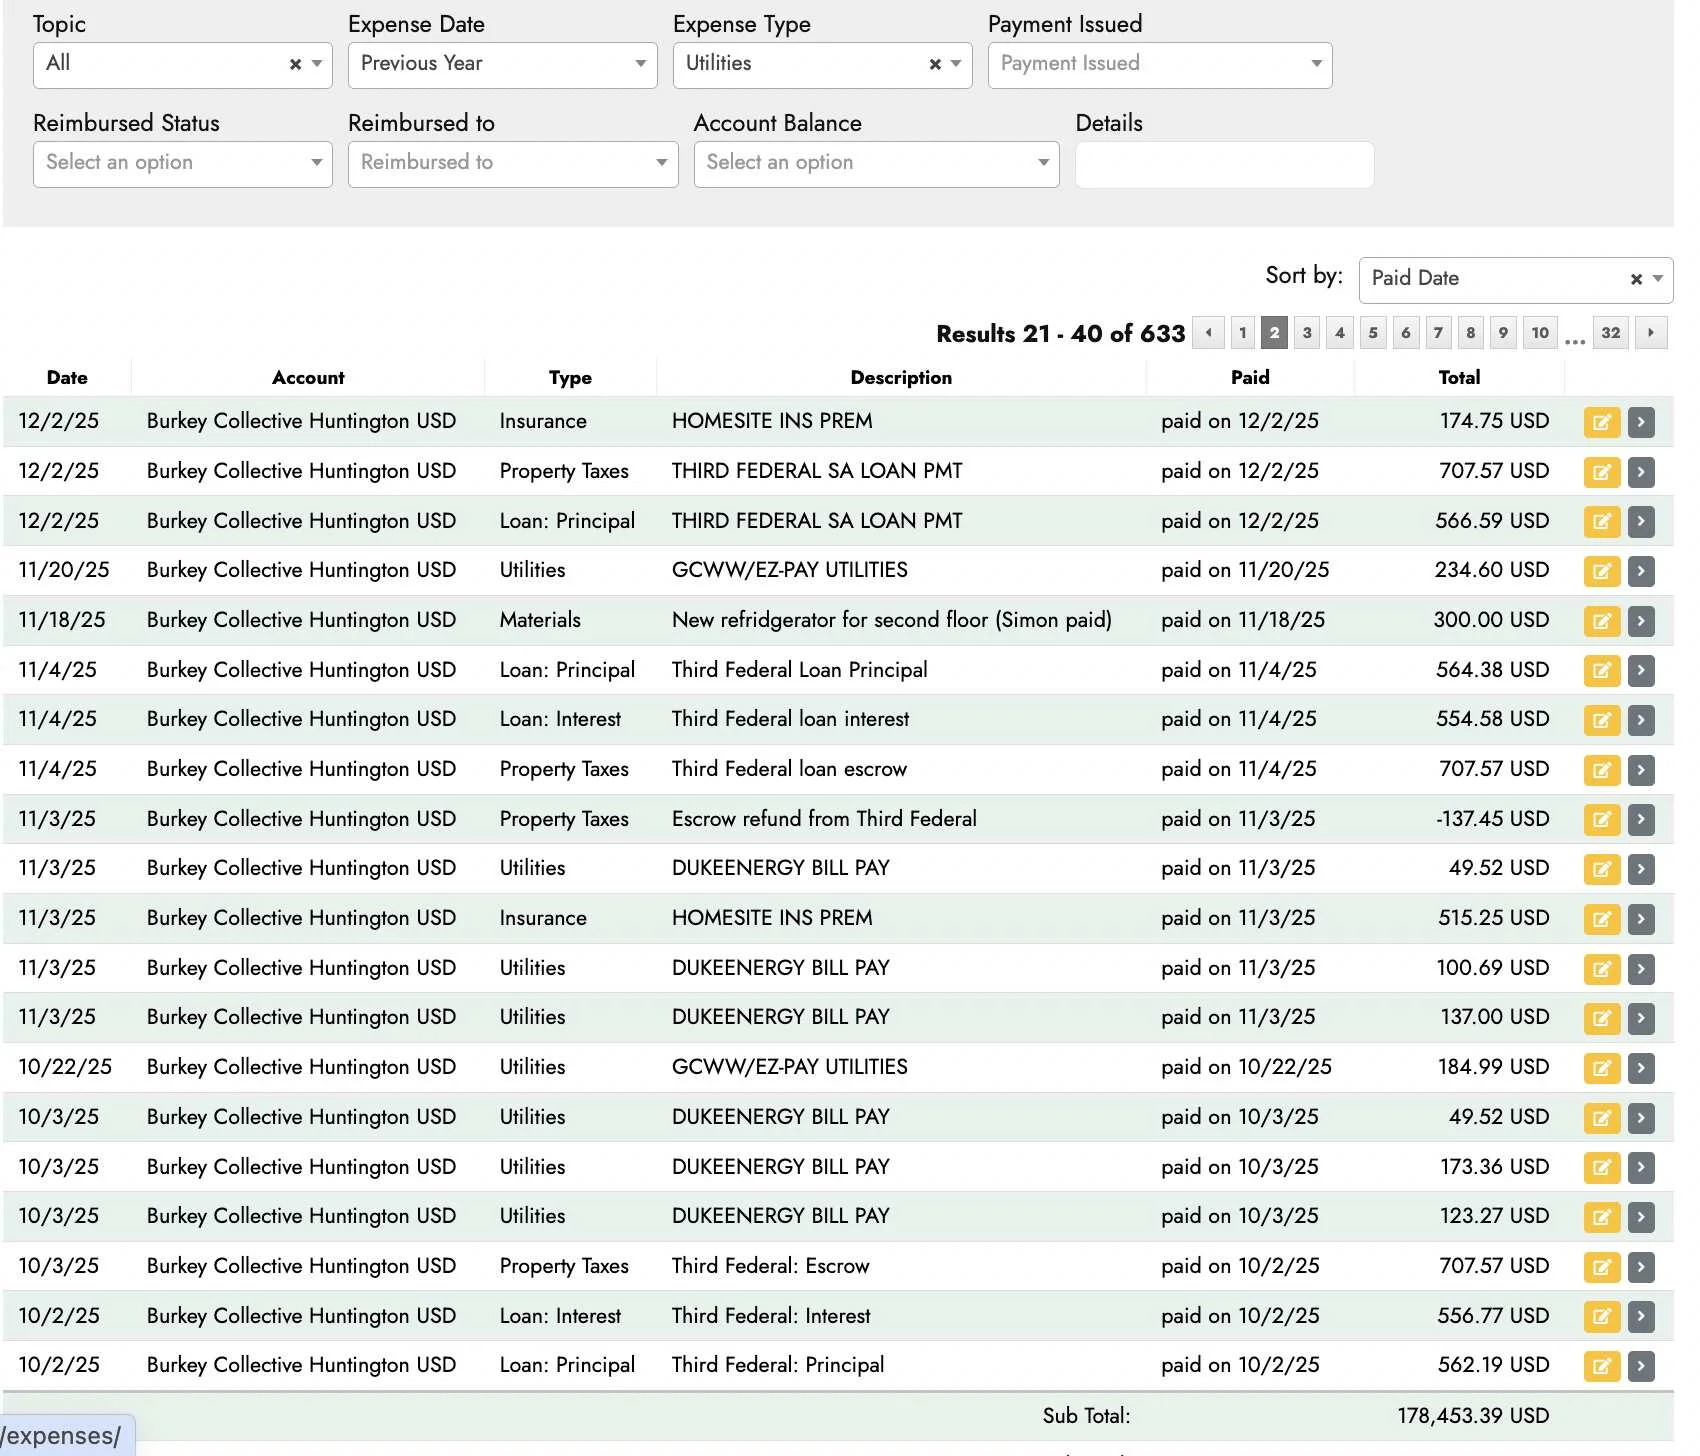Clear the Utilities expense type selection
The image size is (1700, 1456).
pyautogui.click(x=935, y=65)
